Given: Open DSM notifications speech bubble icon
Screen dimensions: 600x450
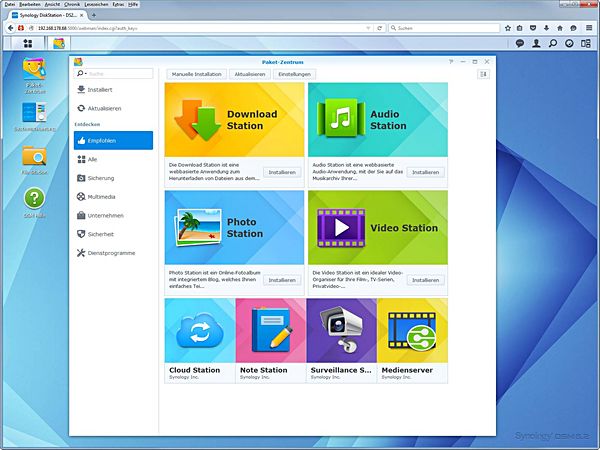Looking at the screenshot, I should click(x=520, y=43).
